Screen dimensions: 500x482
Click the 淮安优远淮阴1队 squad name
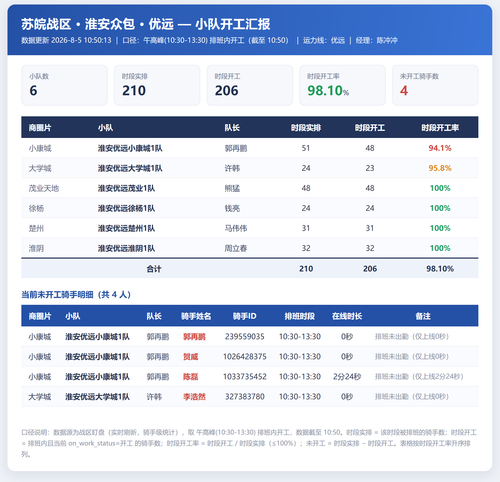126,248
